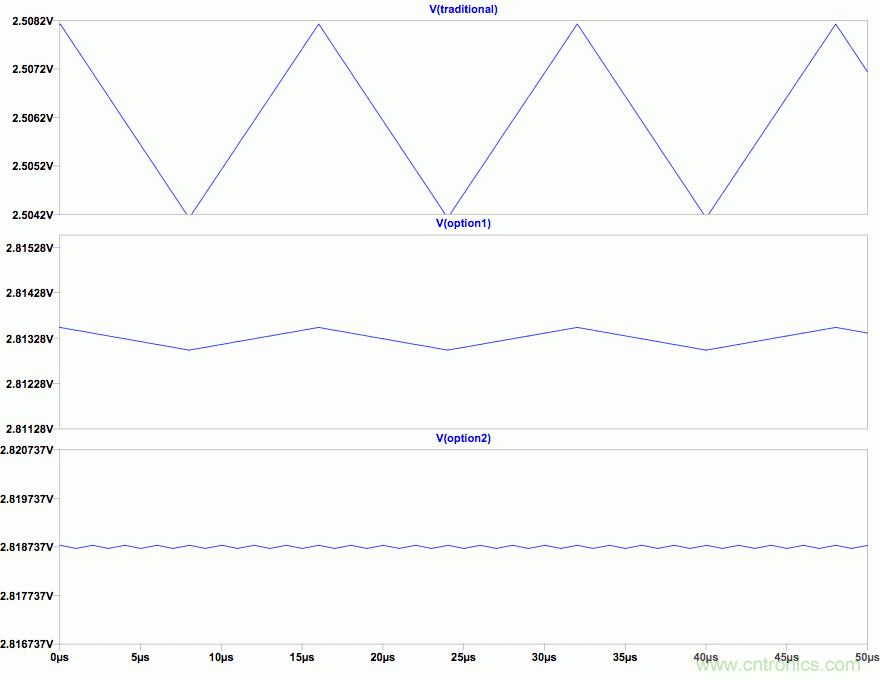Select the 25µs time axis marker
The height and width of the screenshot is (680, 880).
(463, 658)
